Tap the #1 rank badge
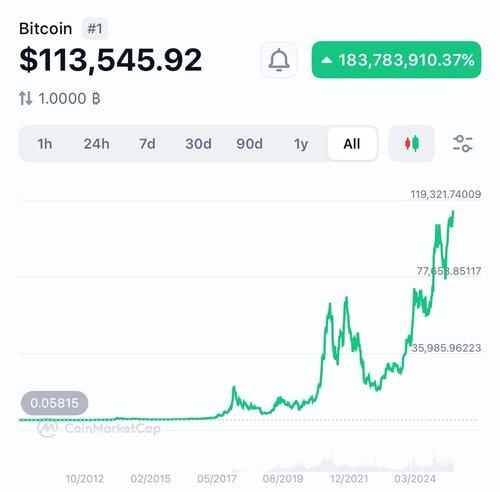Screen dimensions: 500x492 pos(95,29)
